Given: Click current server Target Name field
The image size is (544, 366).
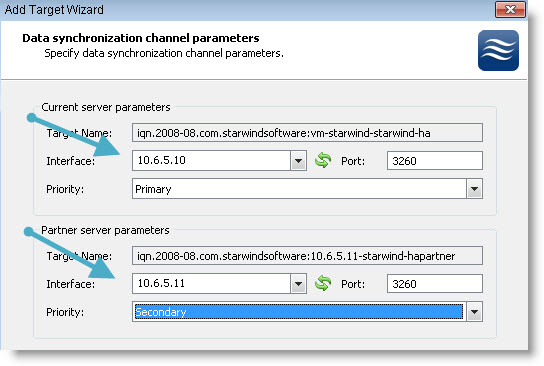Looking at the screenshot, I should tap(307, 133).
